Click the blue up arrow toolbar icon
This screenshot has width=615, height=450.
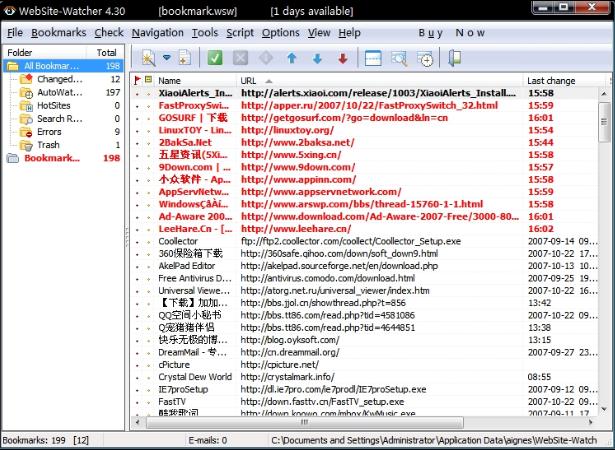point(292,58)
